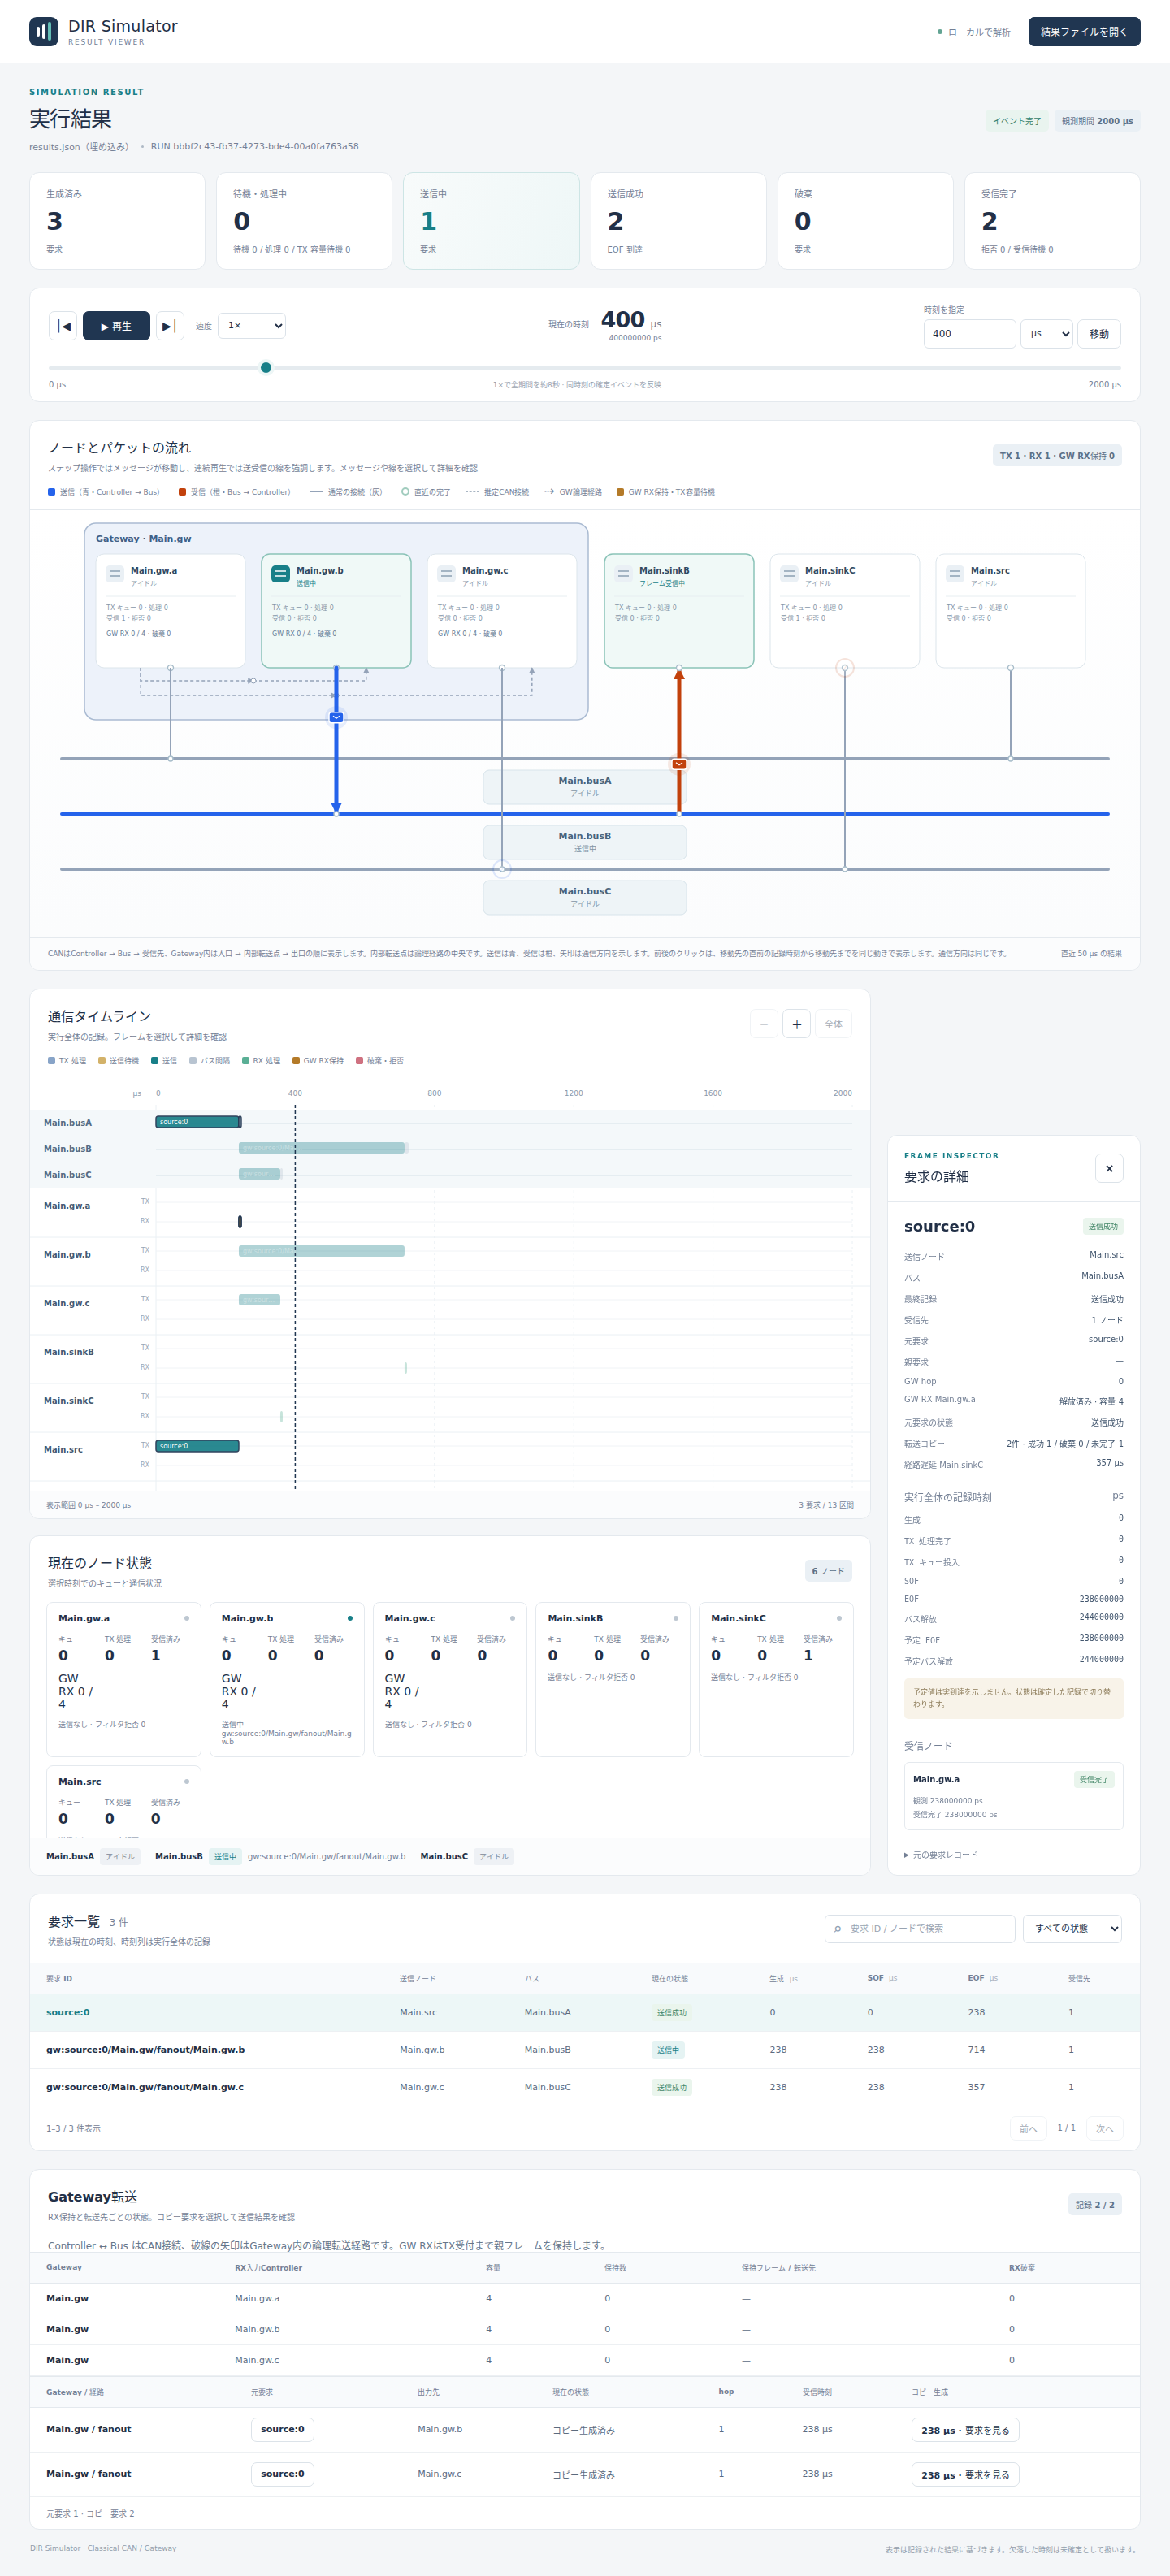Close the Frame Inspector panel

[x=1109, y=1168]
